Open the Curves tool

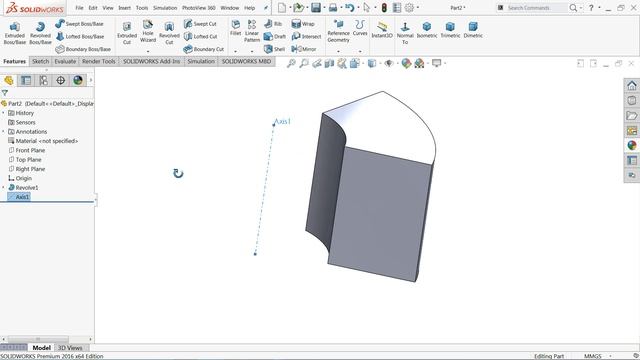click(360, 28)
